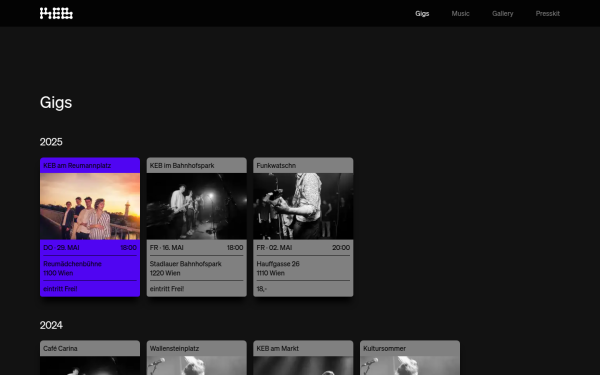Click the 18,- price on Funkwatschn card
The height and width of the screenshot is (375, 600).
(261, 289)
